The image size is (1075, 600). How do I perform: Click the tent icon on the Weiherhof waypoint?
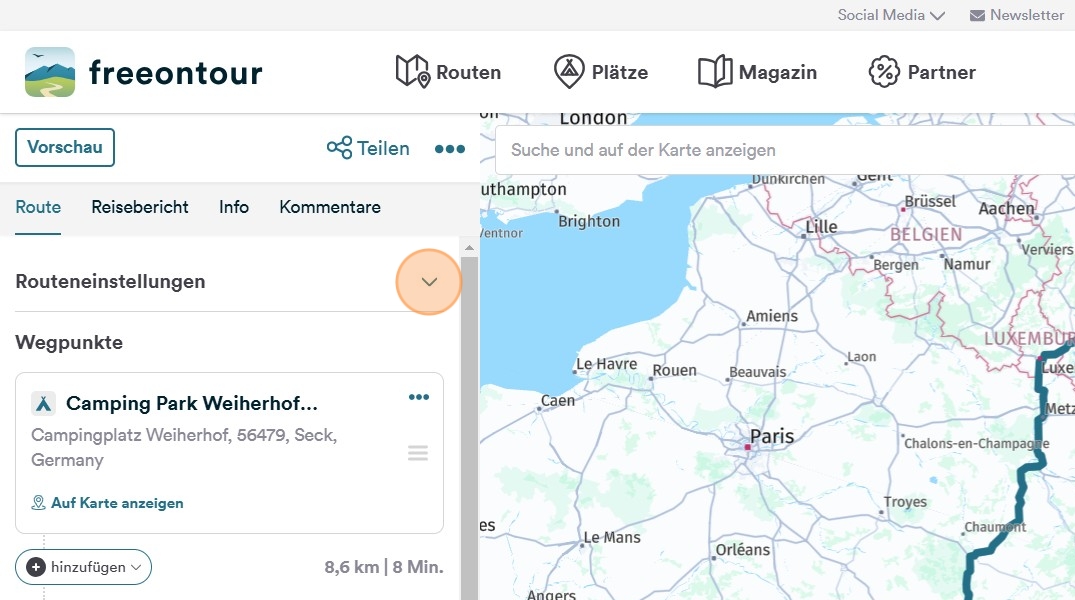click(43, 403)
